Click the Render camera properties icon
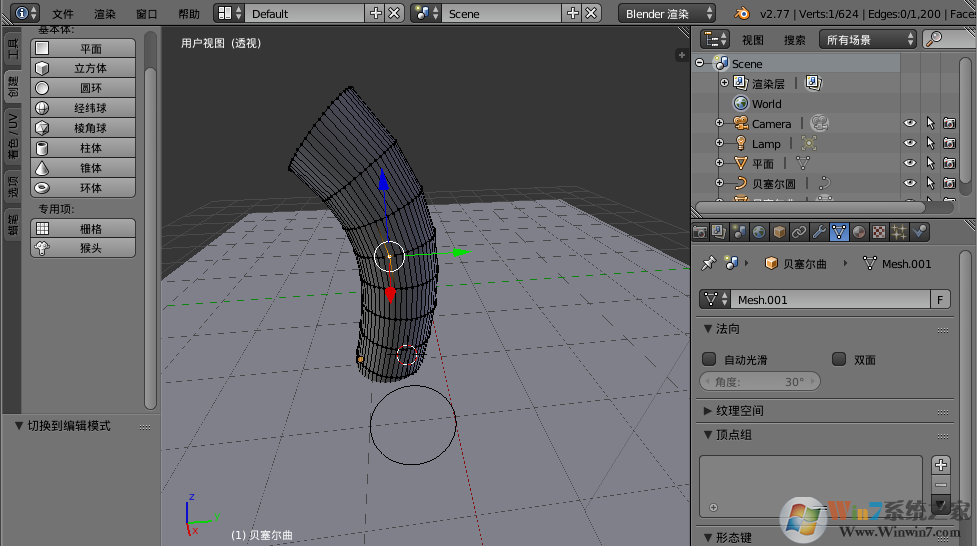 (x=701, y=232)
